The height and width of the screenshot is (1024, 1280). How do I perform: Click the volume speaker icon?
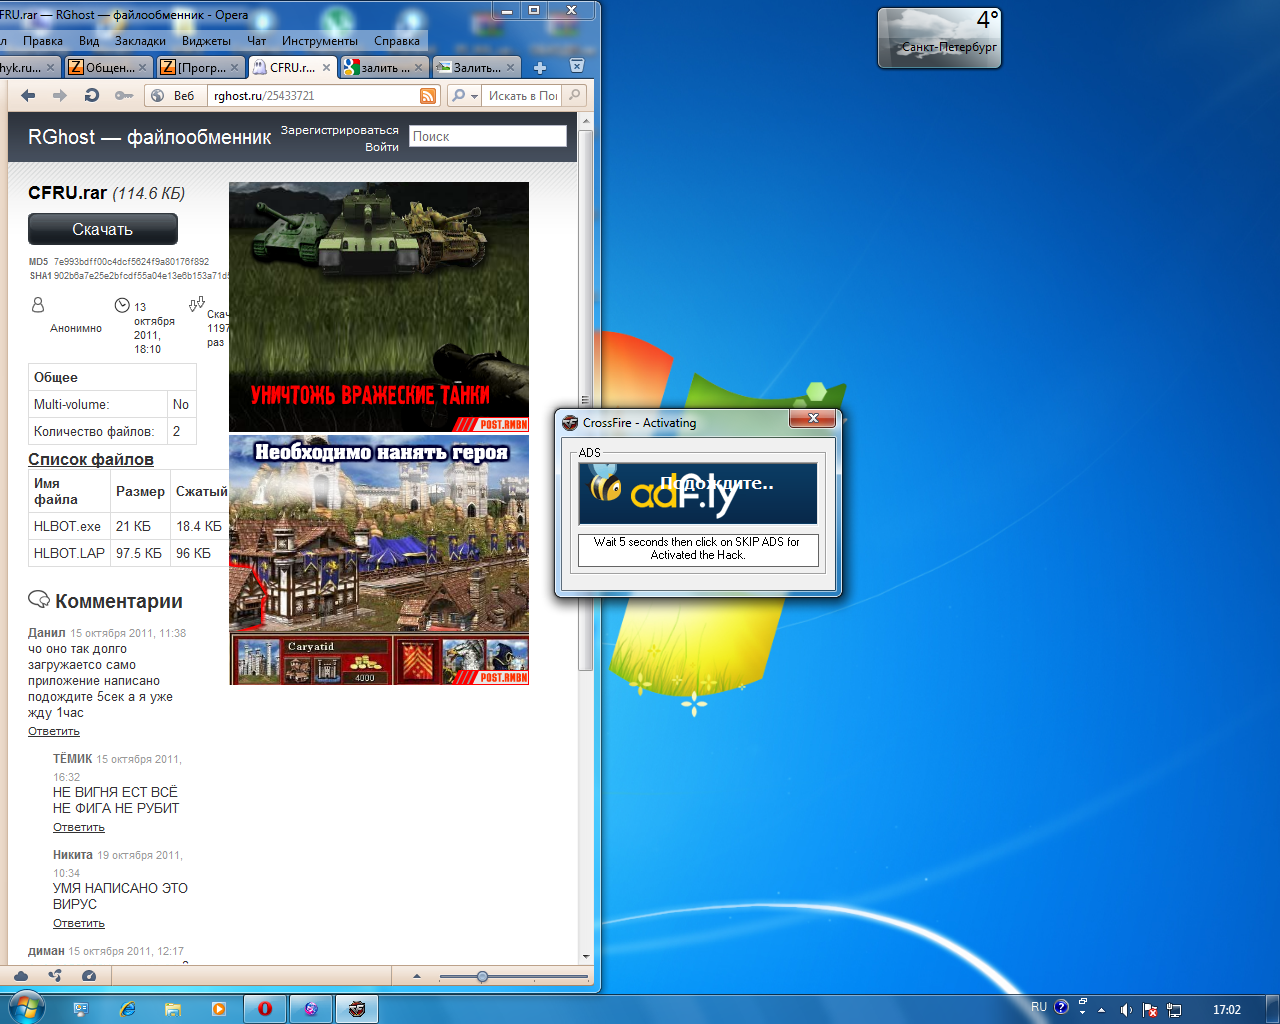pyautogui.click(x=1126, y=1010)
